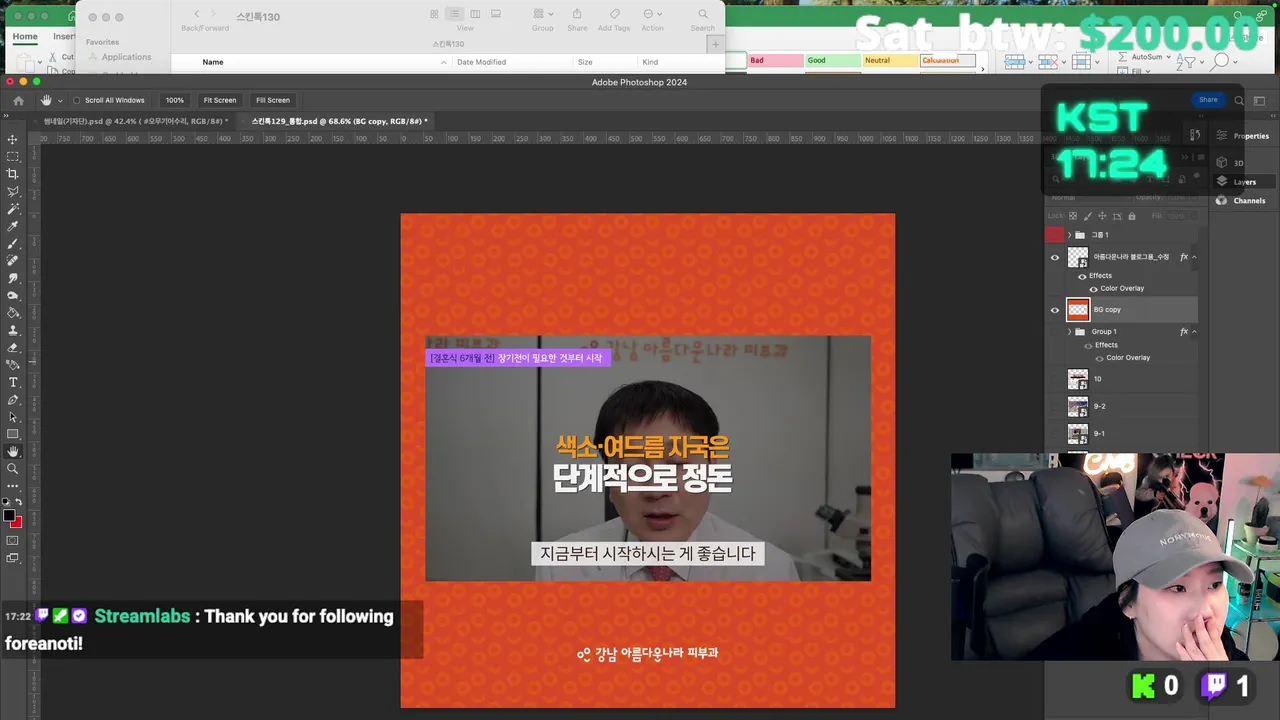Click Excel Home ribbon tab

25,37
